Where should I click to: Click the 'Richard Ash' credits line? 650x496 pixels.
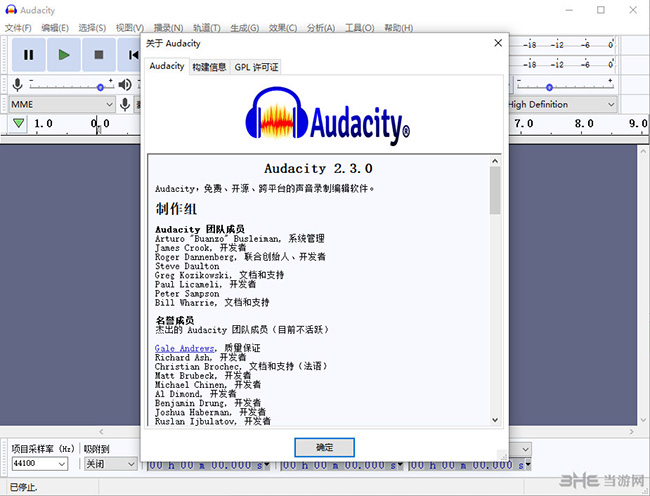pos(201,358)
